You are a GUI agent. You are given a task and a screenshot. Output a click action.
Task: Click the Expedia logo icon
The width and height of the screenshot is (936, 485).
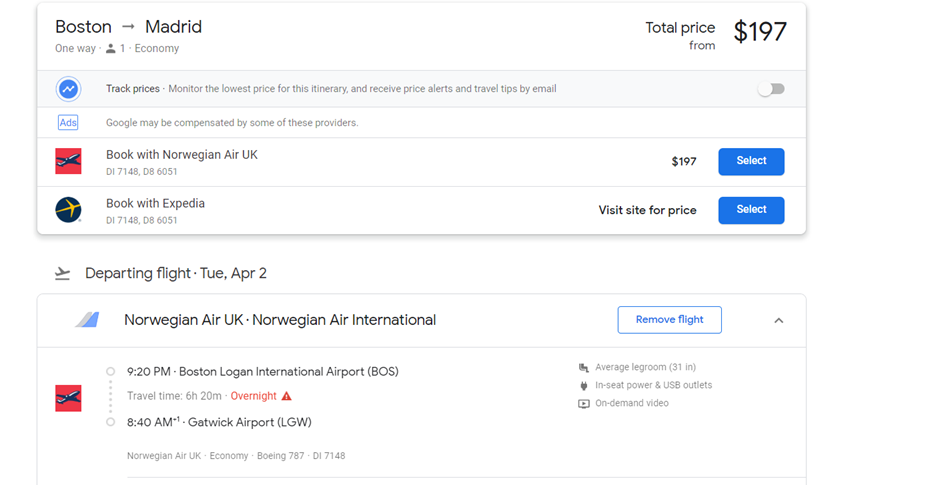[x=68, y=210]
